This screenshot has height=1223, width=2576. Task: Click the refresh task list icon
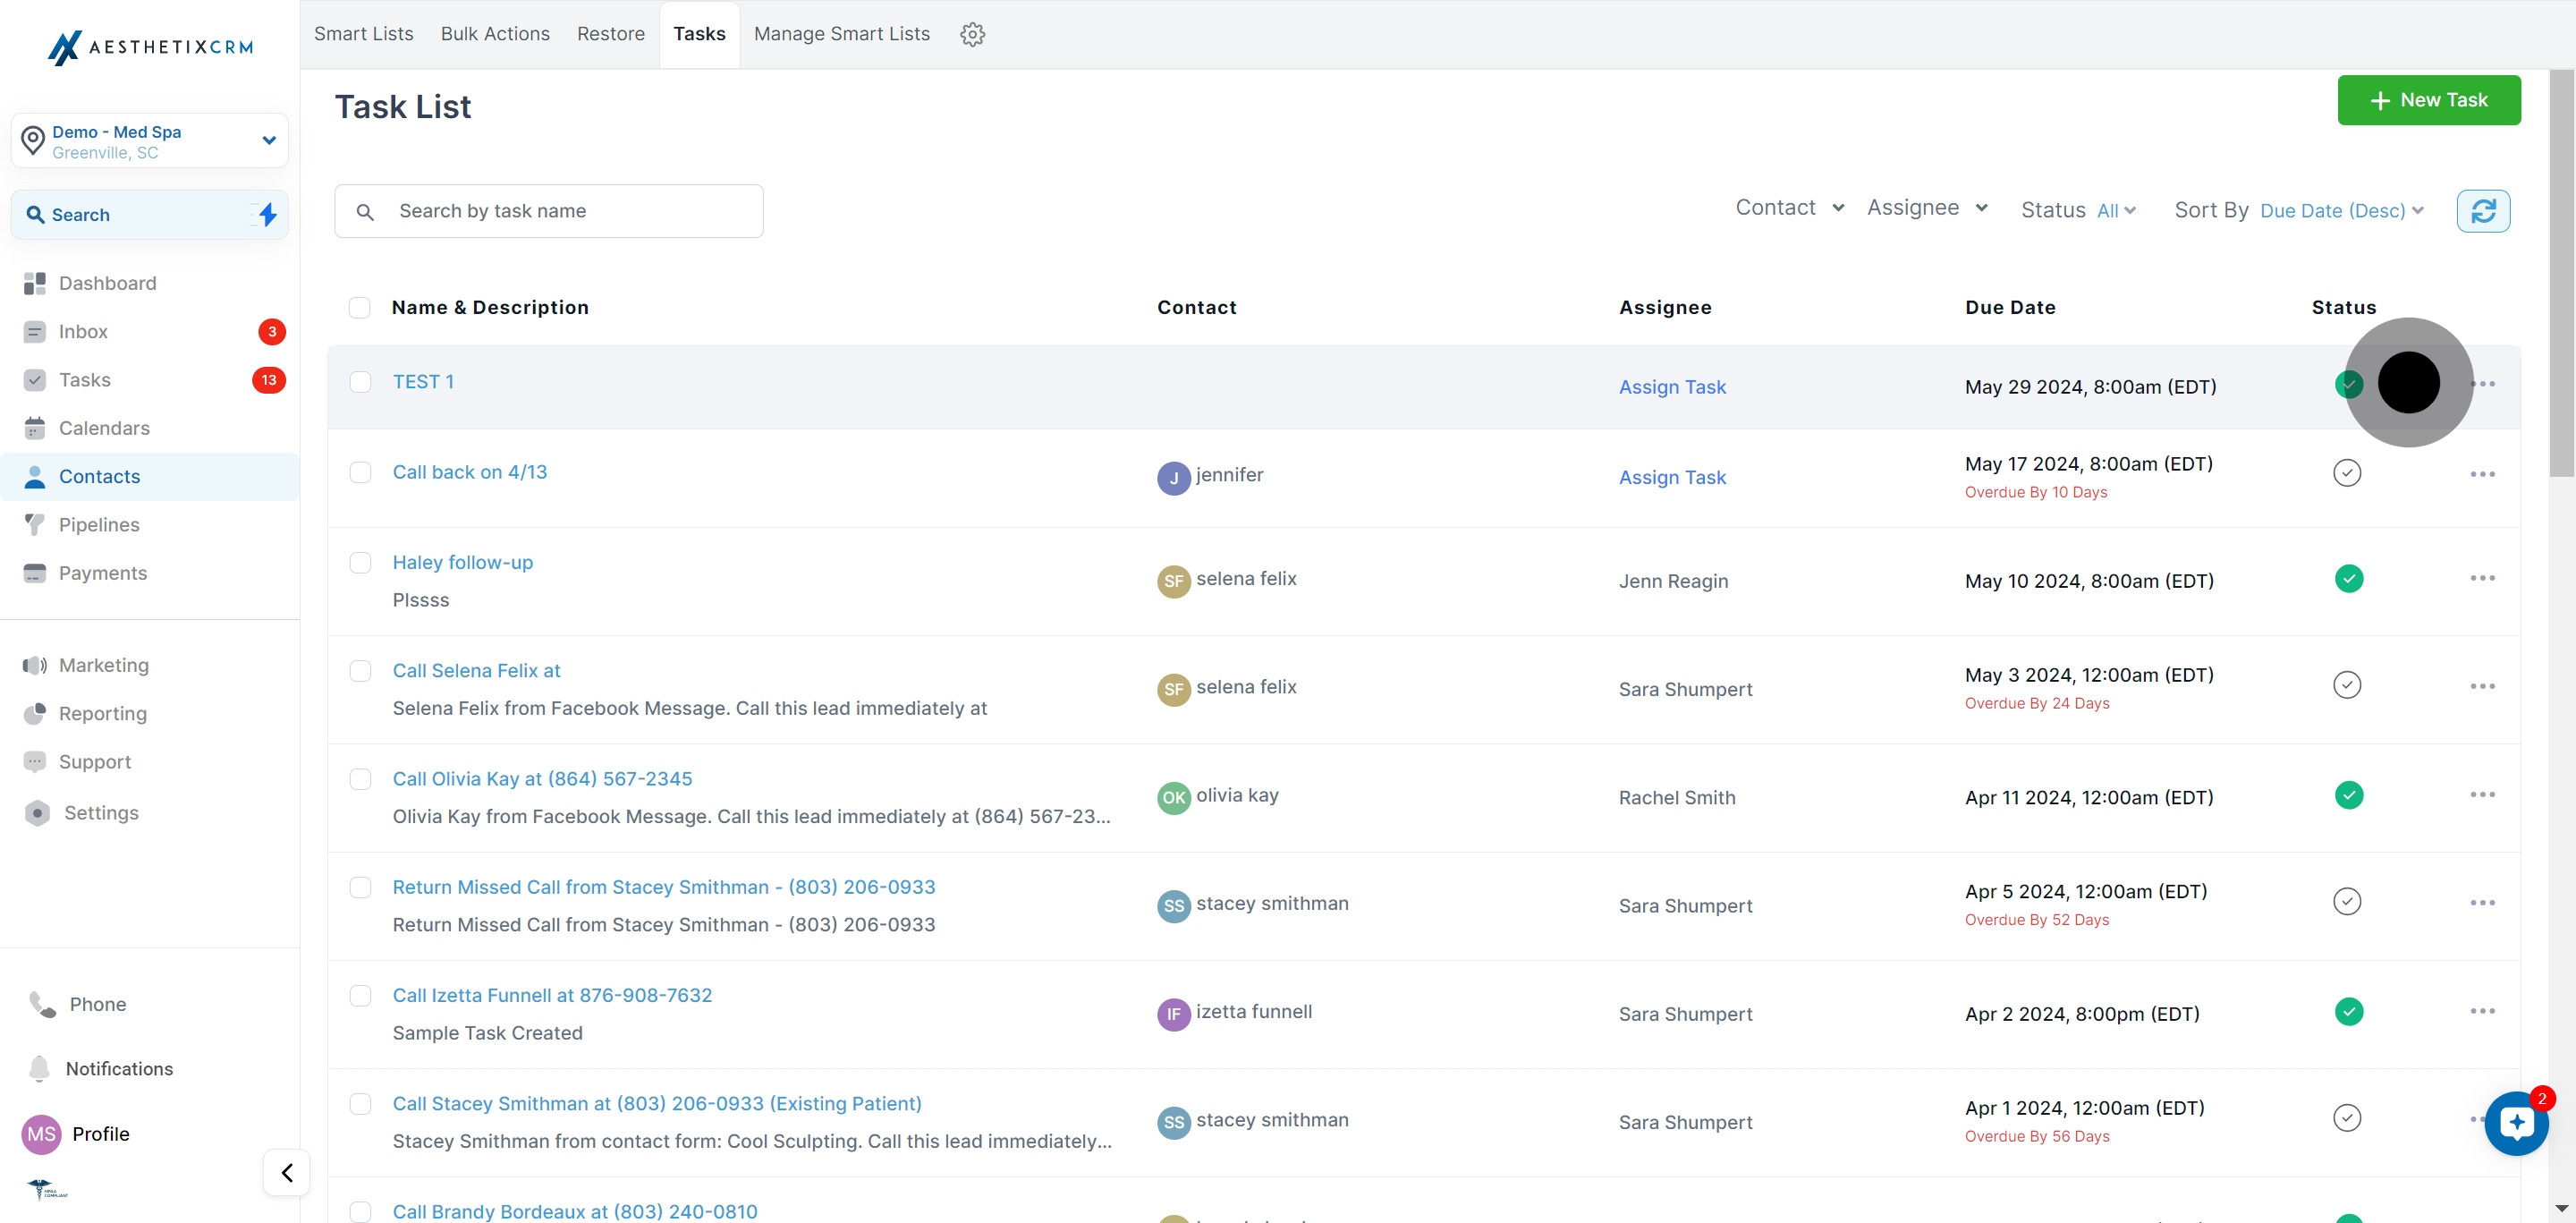tap(2483, 211)
